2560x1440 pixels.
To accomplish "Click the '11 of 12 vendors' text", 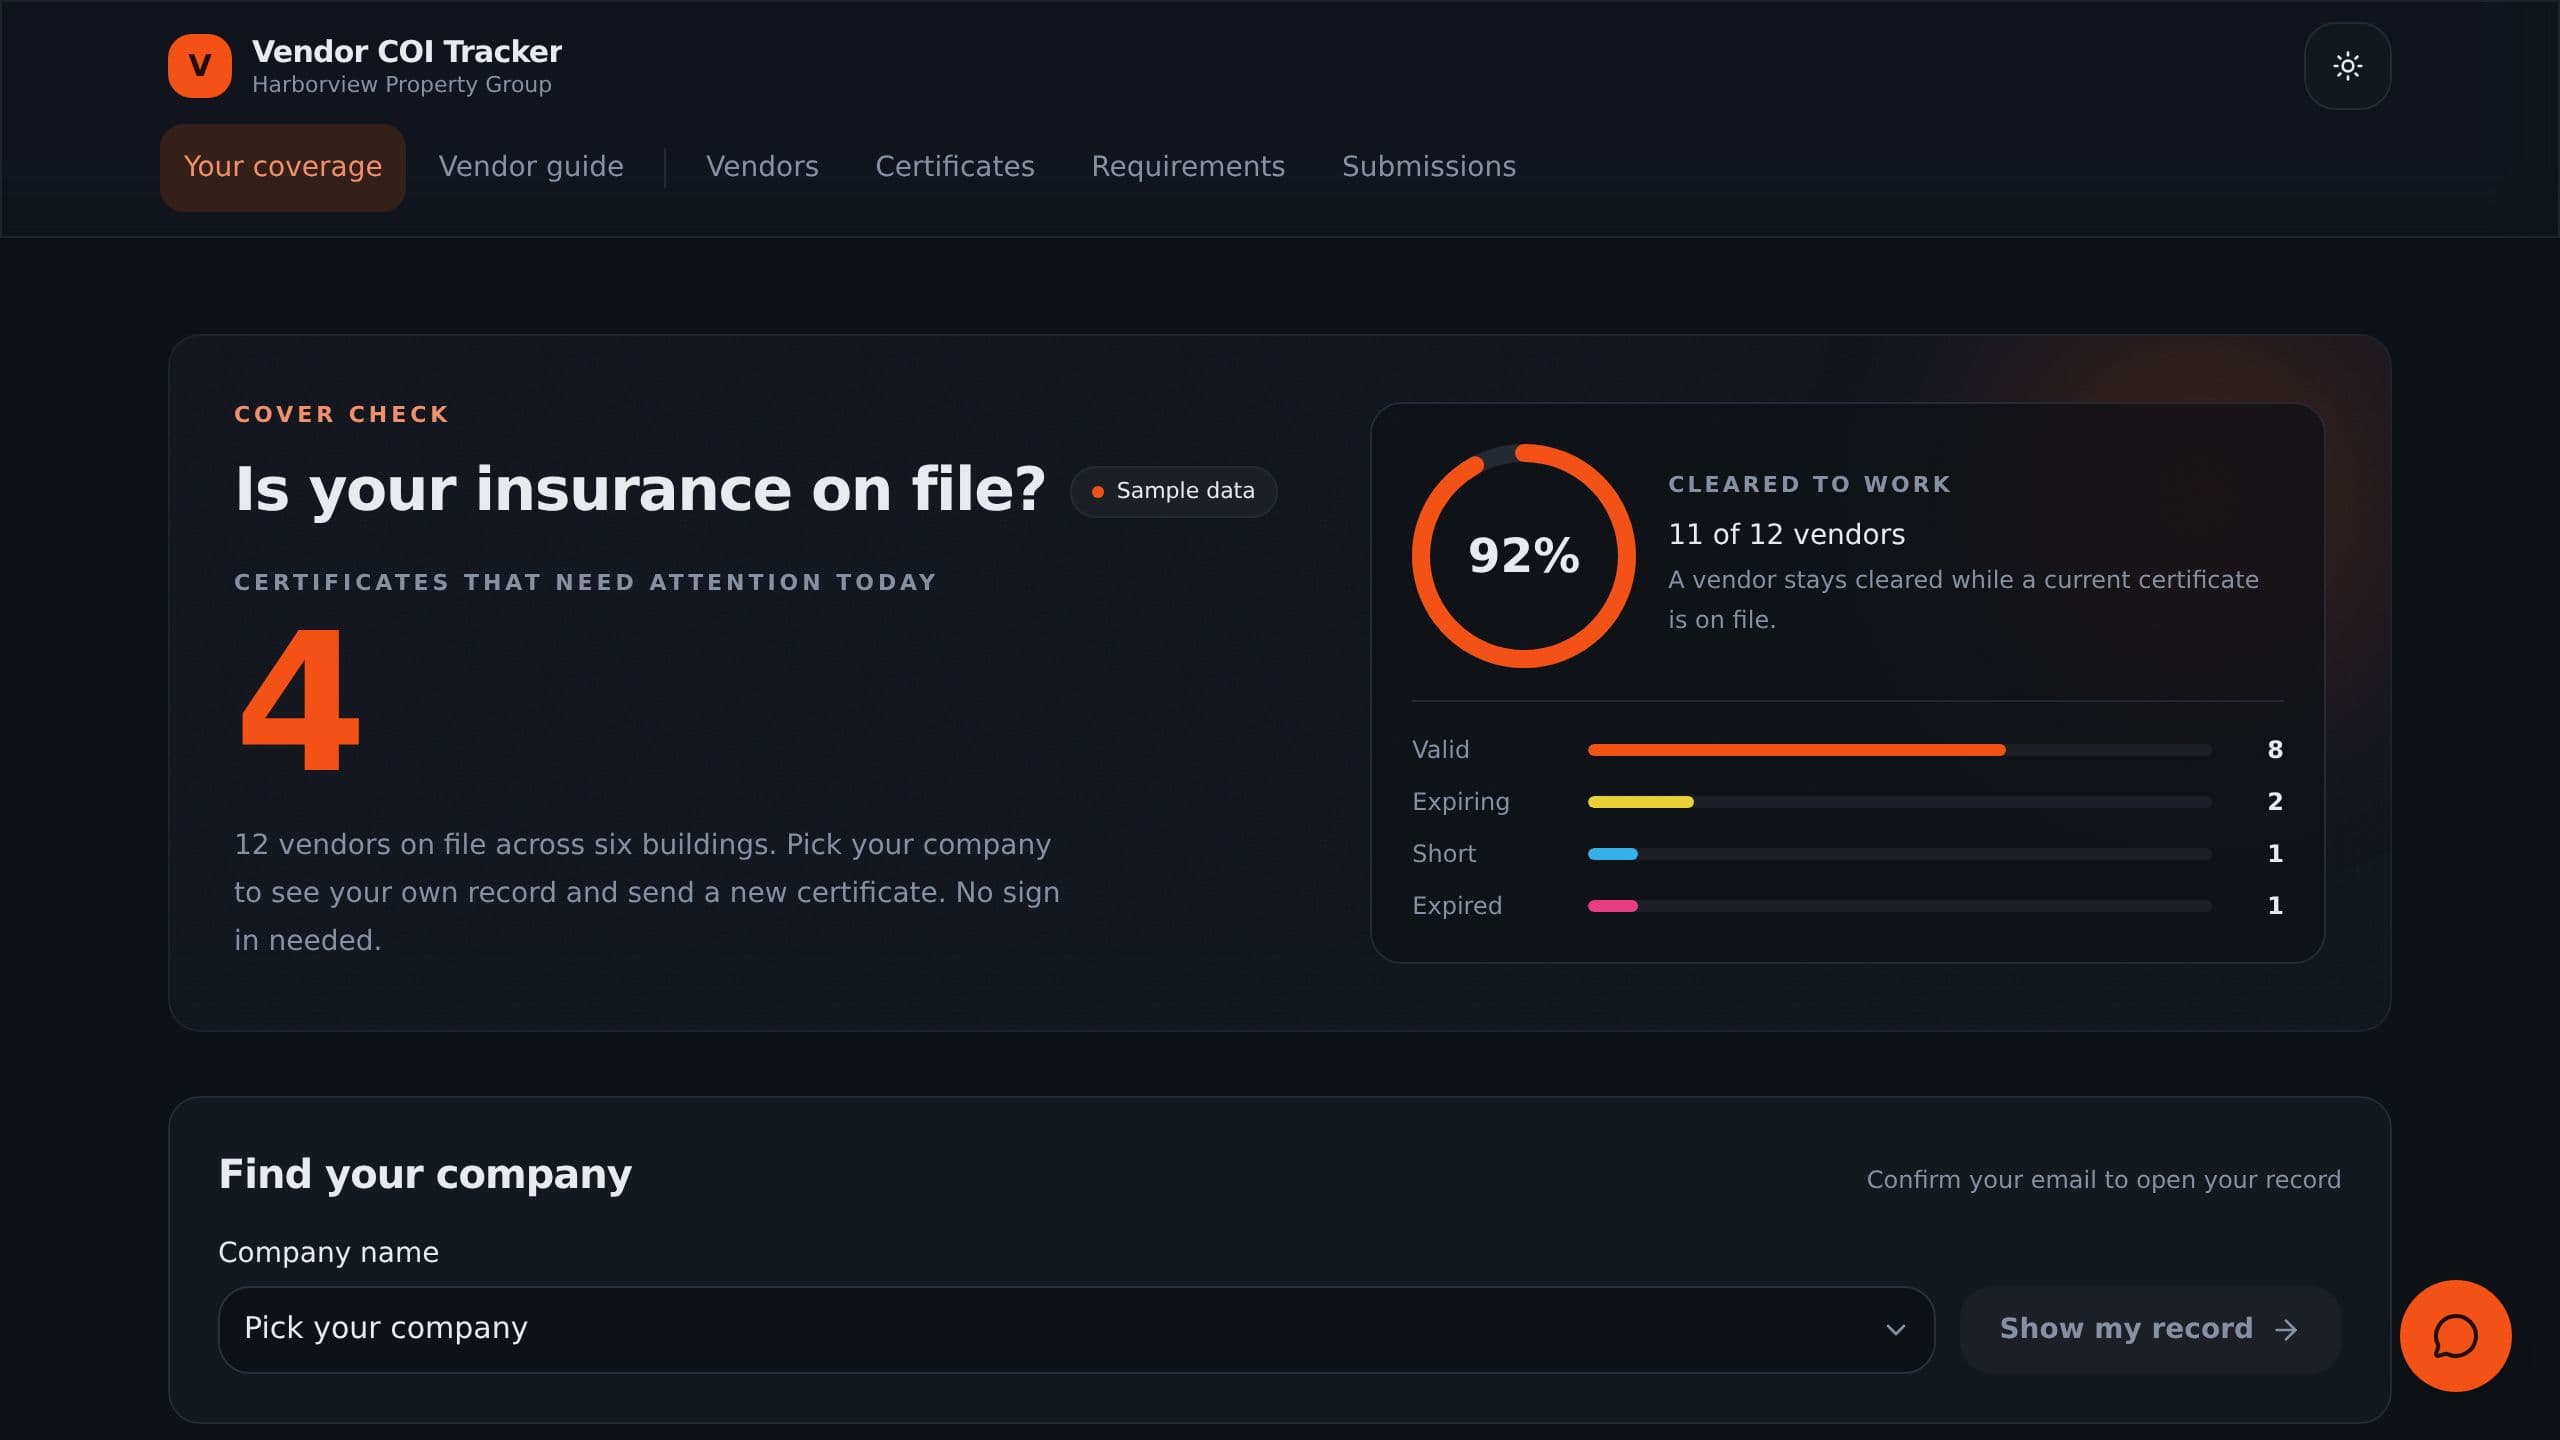I will pyautogui.click(x=1786, y=534).
